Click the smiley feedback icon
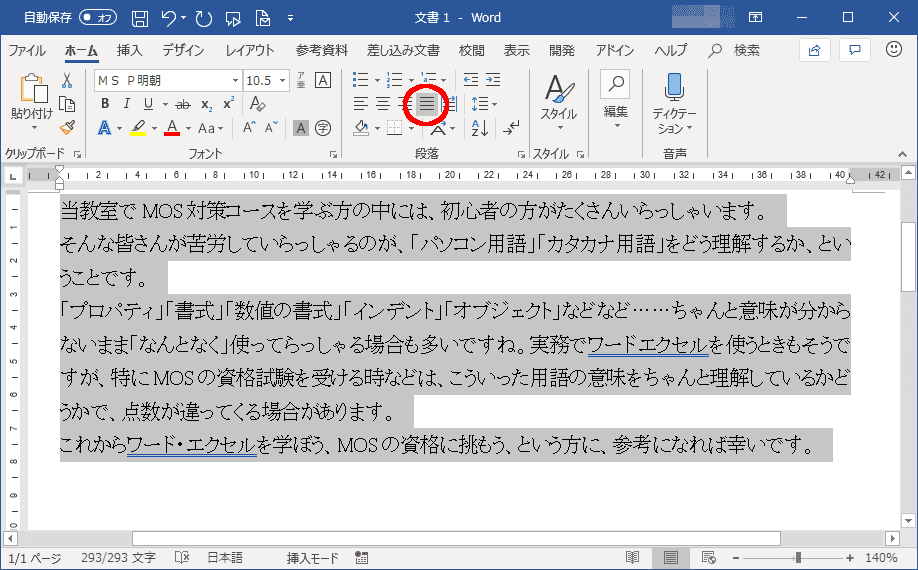This screenshot has height=570, width=918. click(x=894, y=49)
